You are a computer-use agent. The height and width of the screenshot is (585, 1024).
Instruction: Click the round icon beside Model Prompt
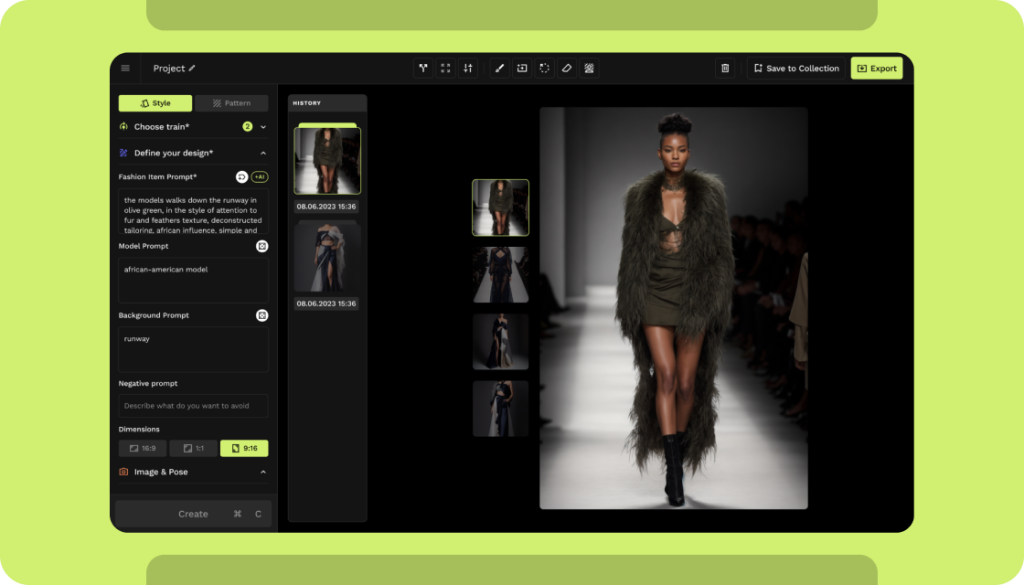pos(262,246)
